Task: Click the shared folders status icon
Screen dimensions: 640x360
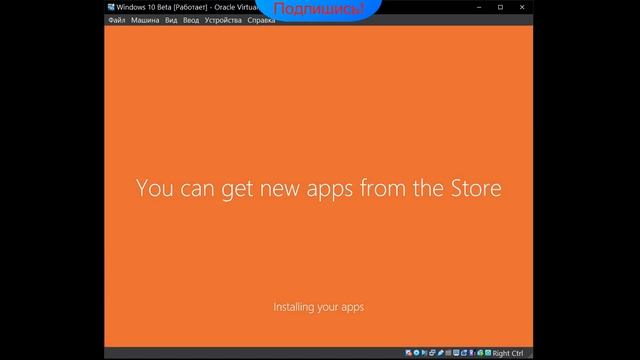Action: click(x=448, y=353)
